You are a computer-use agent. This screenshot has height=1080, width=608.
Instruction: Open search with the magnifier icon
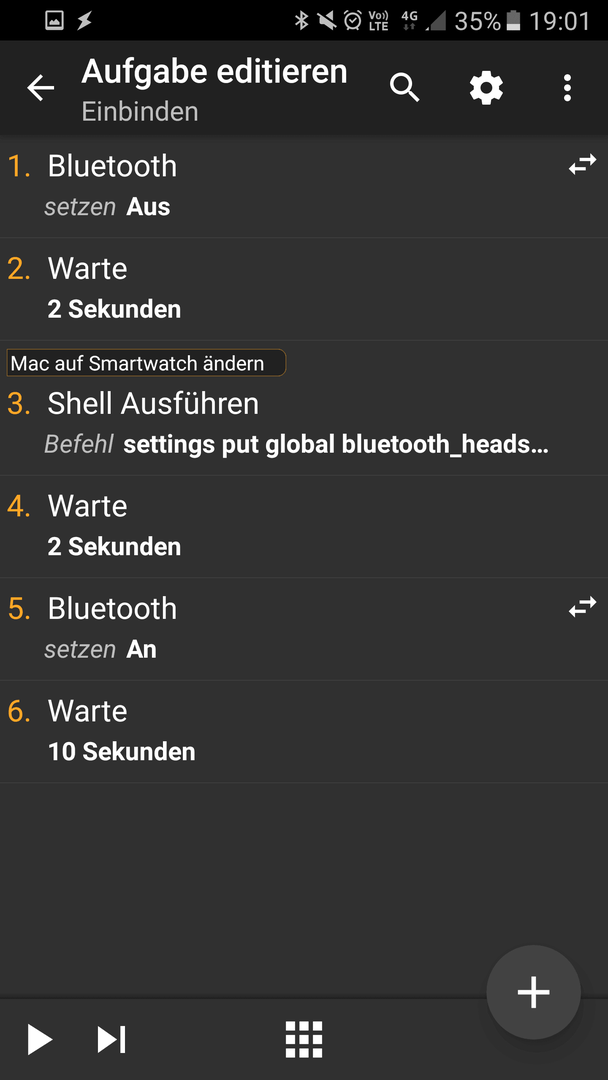click(405, 88)
